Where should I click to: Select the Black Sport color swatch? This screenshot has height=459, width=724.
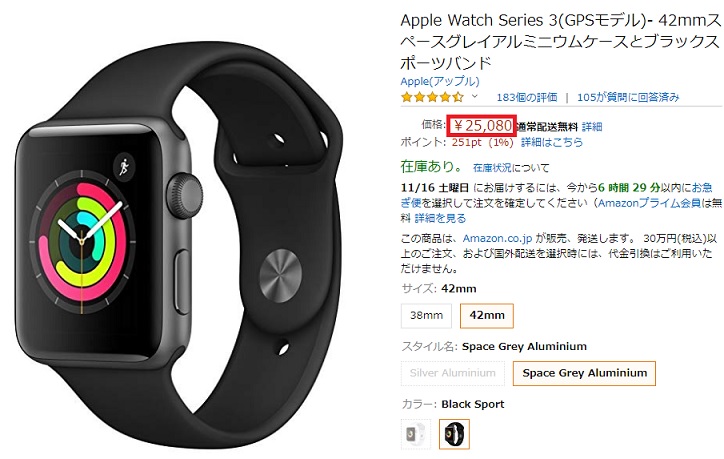click(x=454, y=434)
